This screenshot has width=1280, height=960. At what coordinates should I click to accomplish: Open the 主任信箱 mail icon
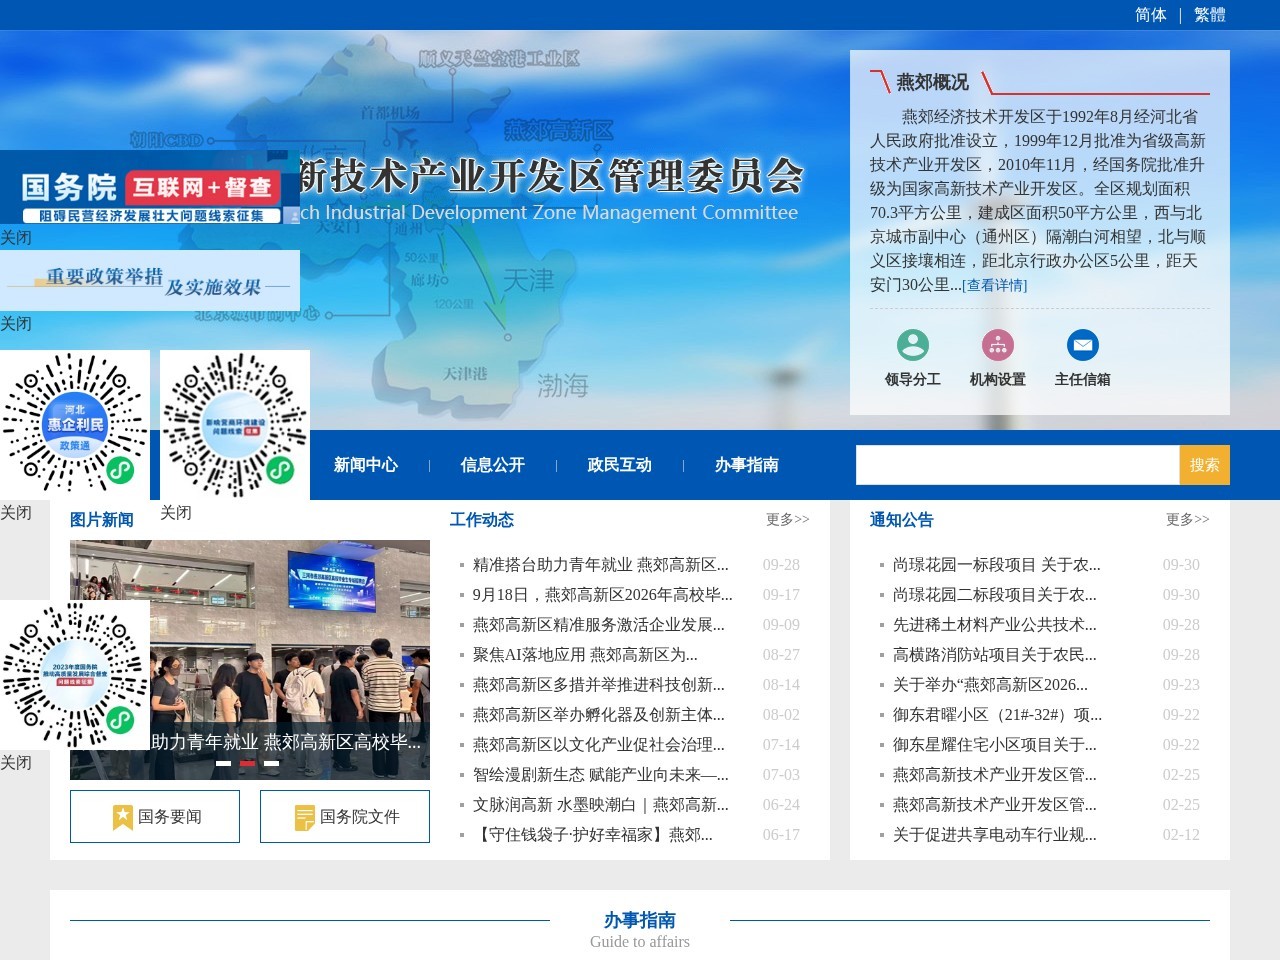(1082, 345)
